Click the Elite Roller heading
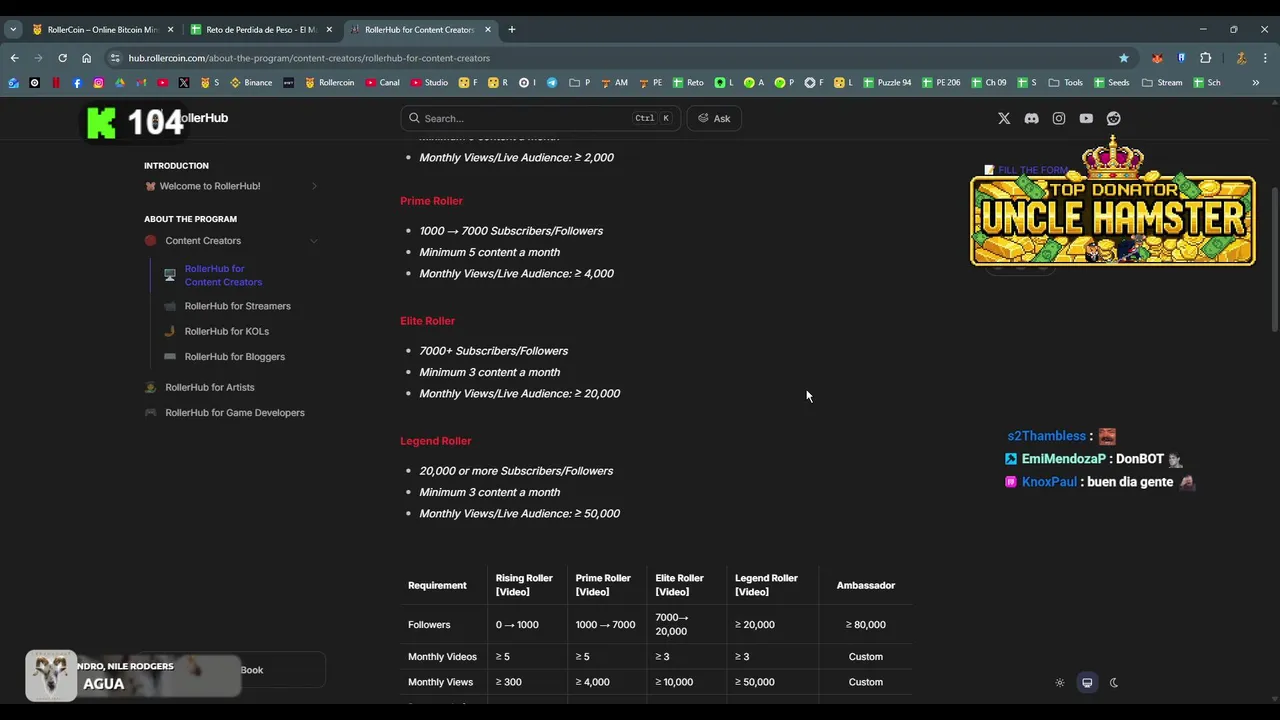Viewport: 1280px width, 720px height. tap(427, 321)
